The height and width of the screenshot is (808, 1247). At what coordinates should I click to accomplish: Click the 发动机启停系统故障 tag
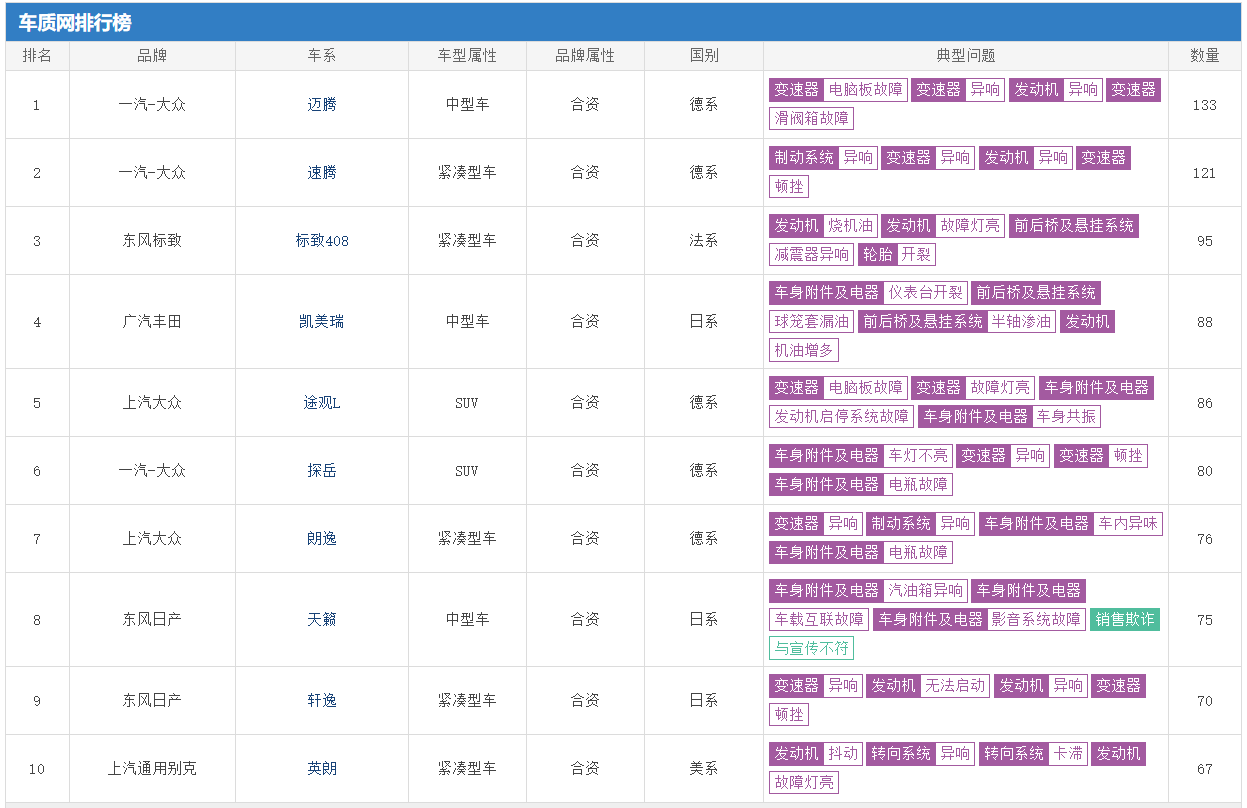click(841, 417)
